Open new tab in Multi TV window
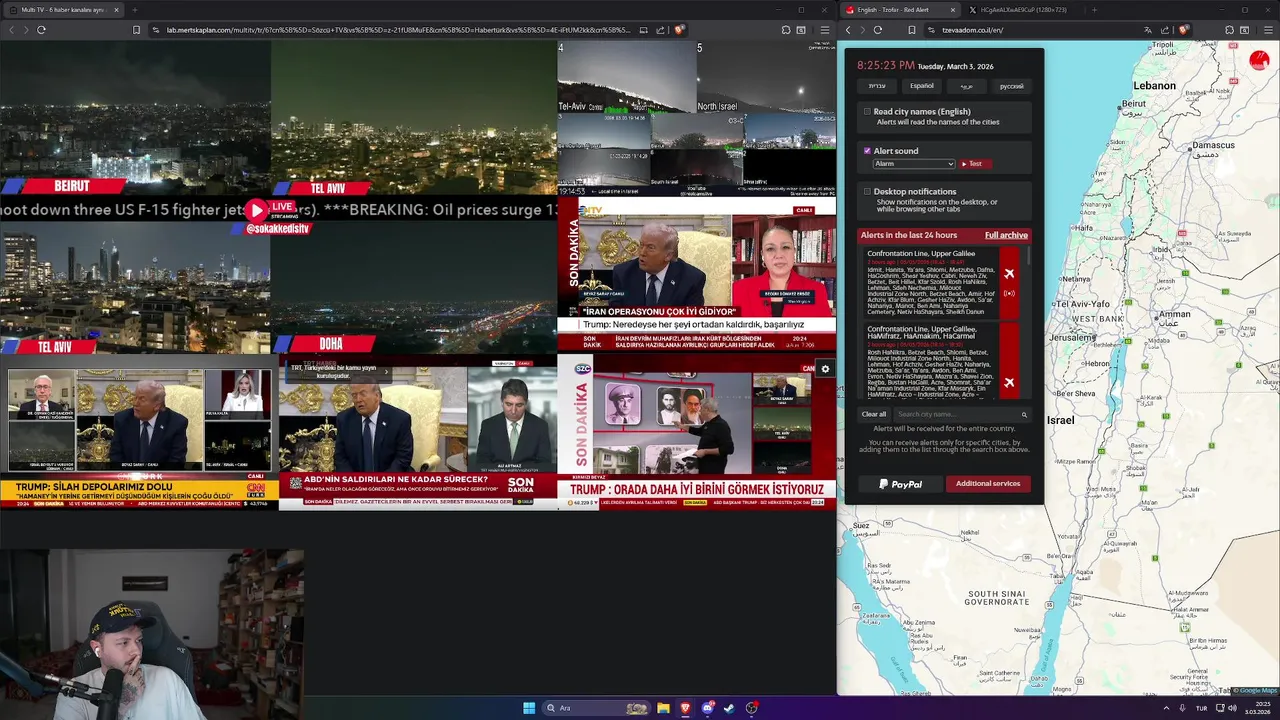 tap(134, 10)
